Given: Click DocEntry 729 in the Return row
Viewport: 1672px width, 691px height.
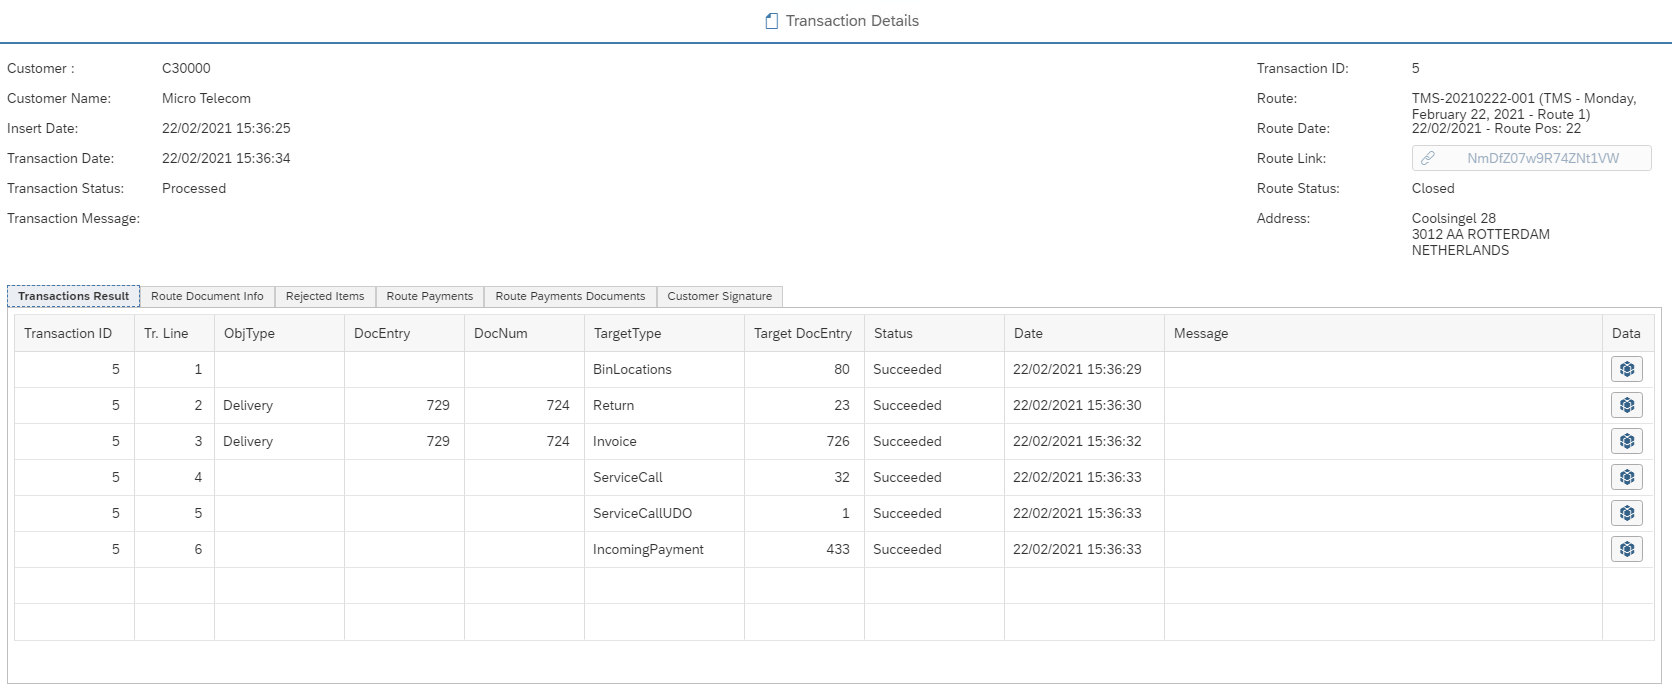Looking at the screenshot, I should [437, 405].
